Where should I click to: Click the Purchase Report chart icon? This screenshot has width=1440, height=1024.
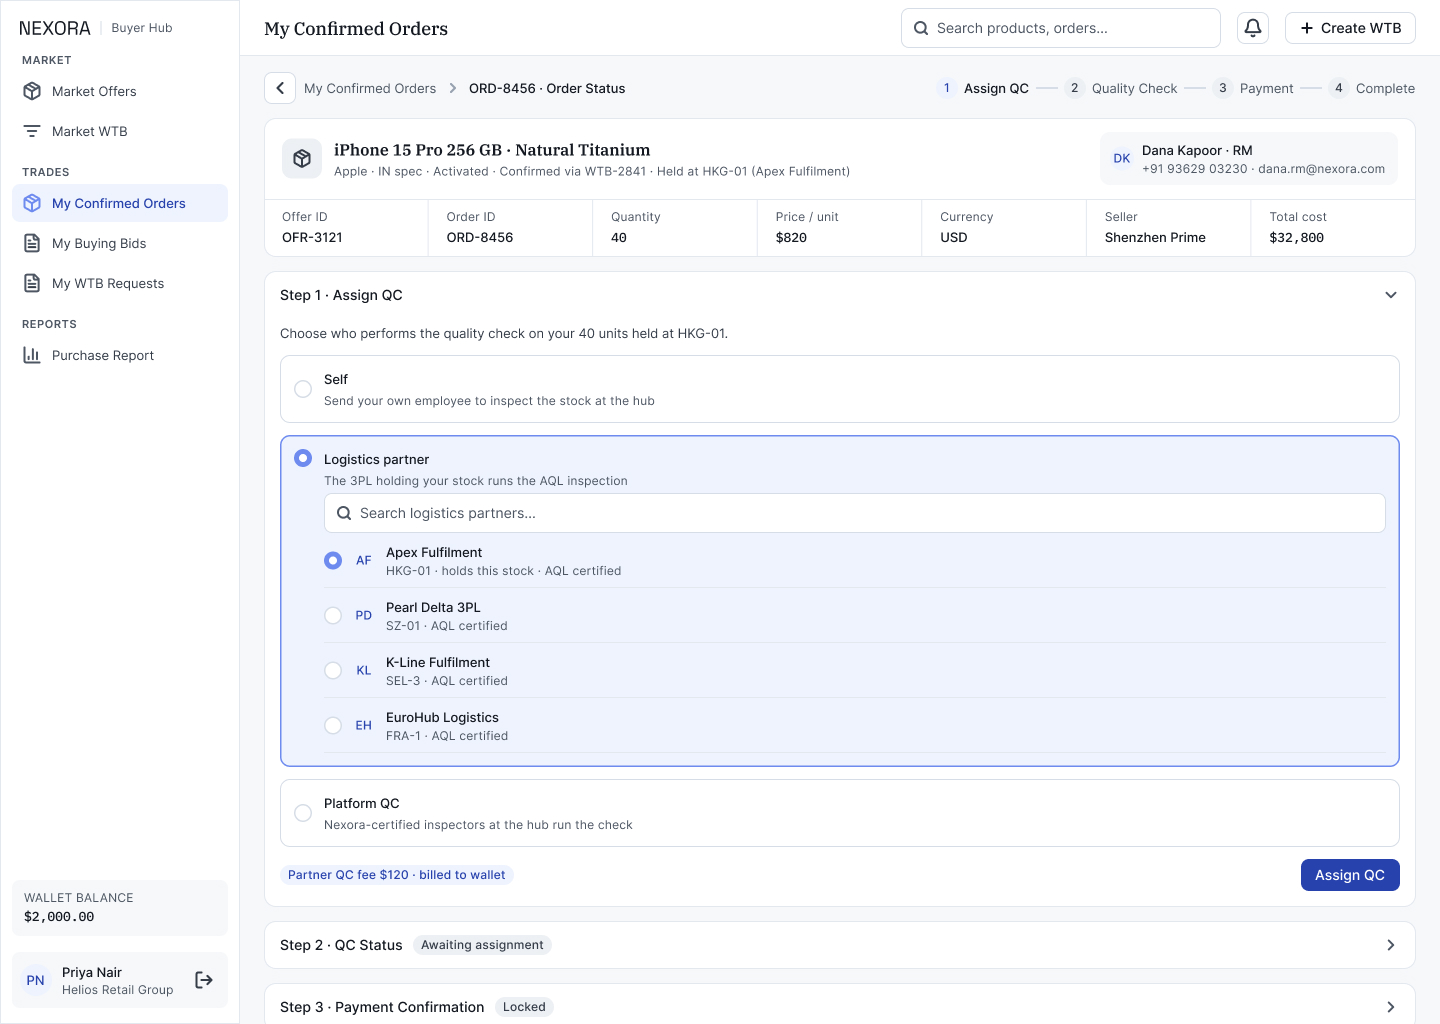tap(32, 355)
